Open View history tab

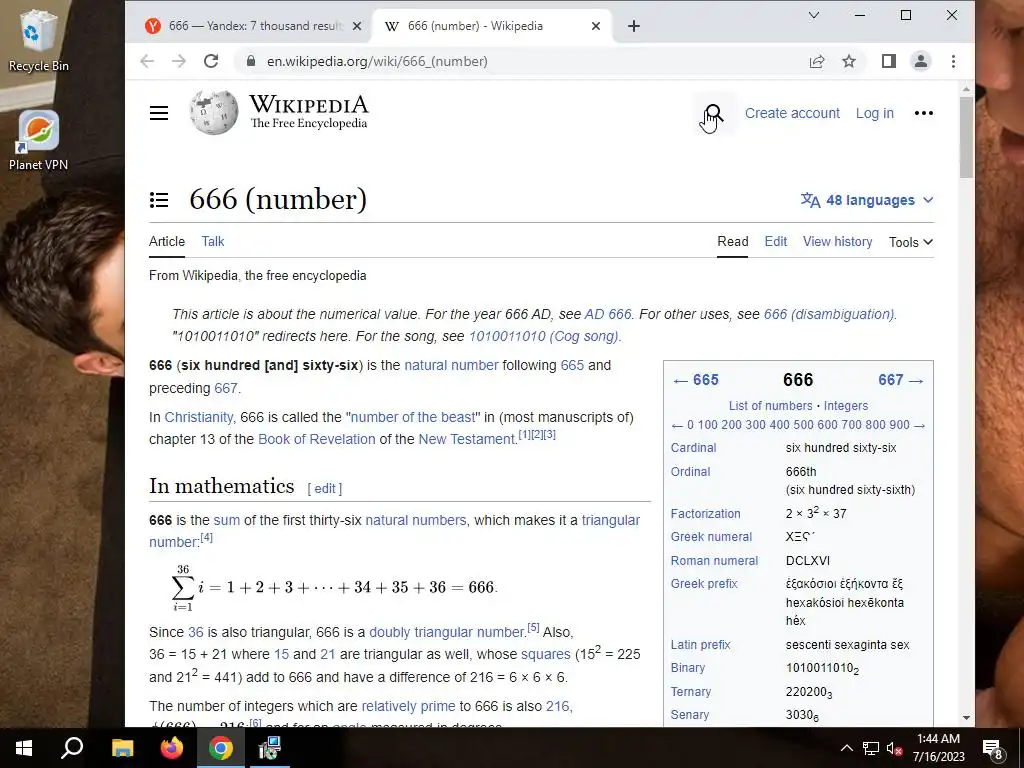coord(837,242)
